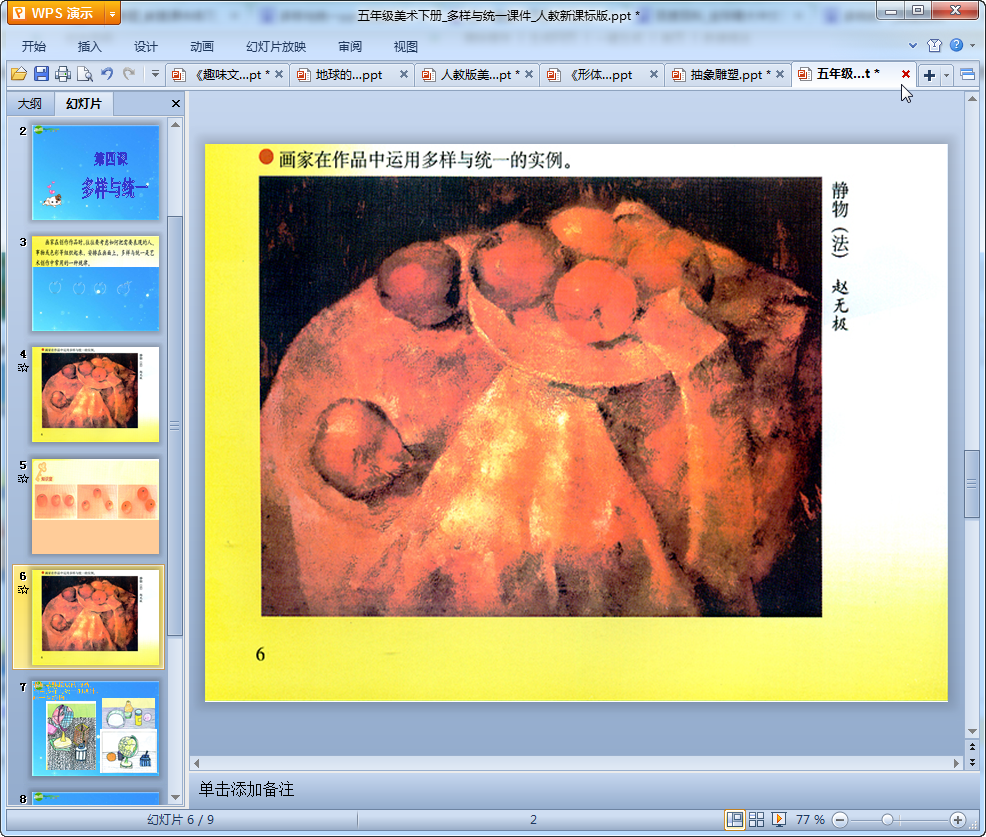Expand the help dropdown arrow
The width and height of the screenshot is (986, 837).
coord(972,45)
